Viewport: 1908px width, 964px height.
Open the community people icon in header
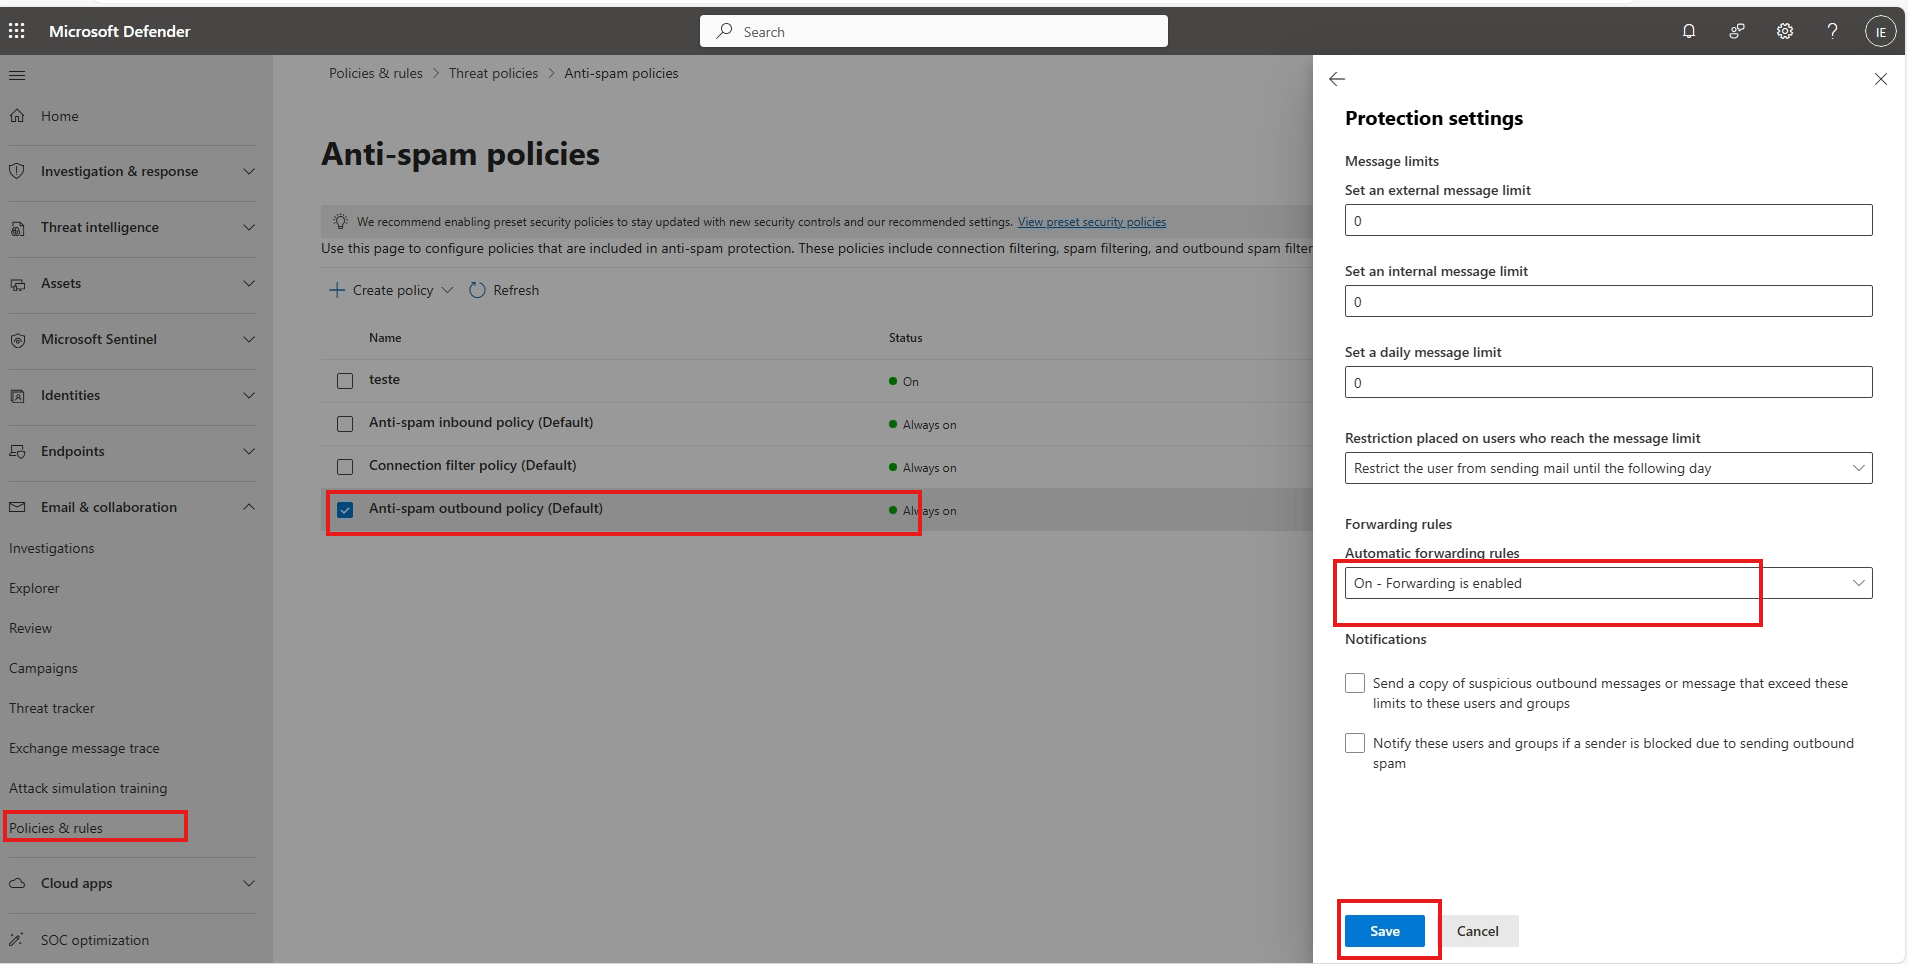(x=1737, y=31)
